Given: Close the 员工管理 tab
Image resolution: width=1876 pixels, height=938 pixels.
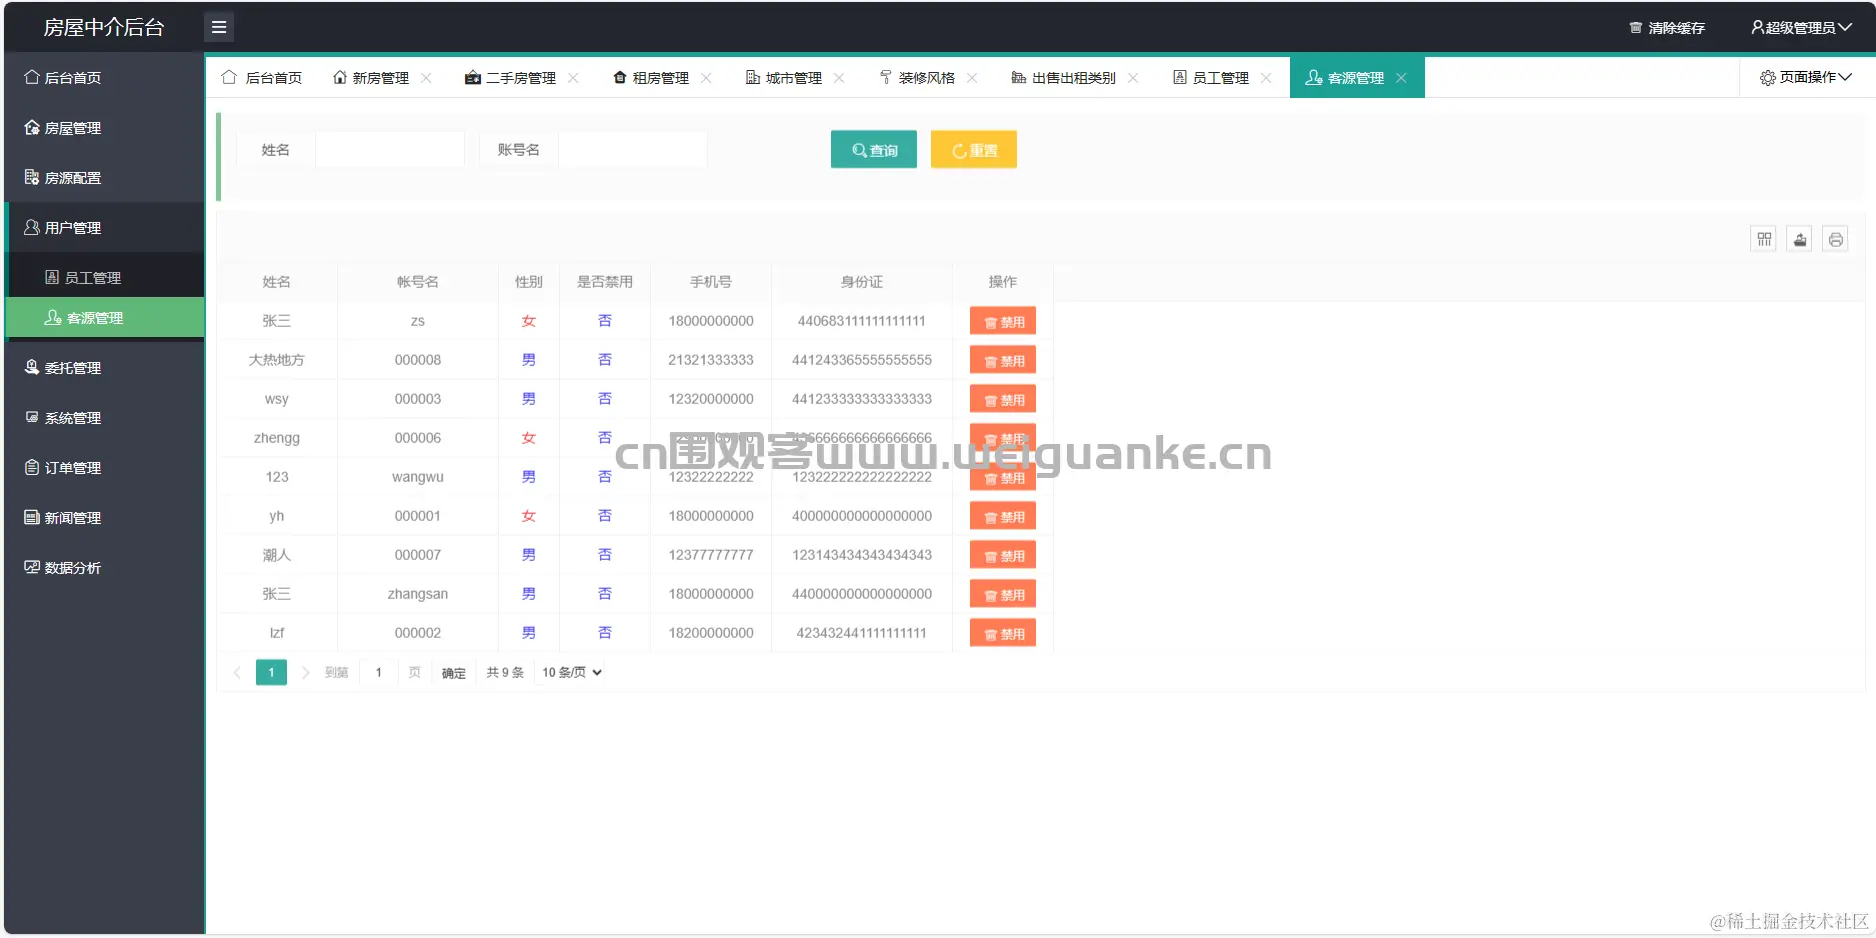Looking at the screenshot, I should pos(1266,78).
